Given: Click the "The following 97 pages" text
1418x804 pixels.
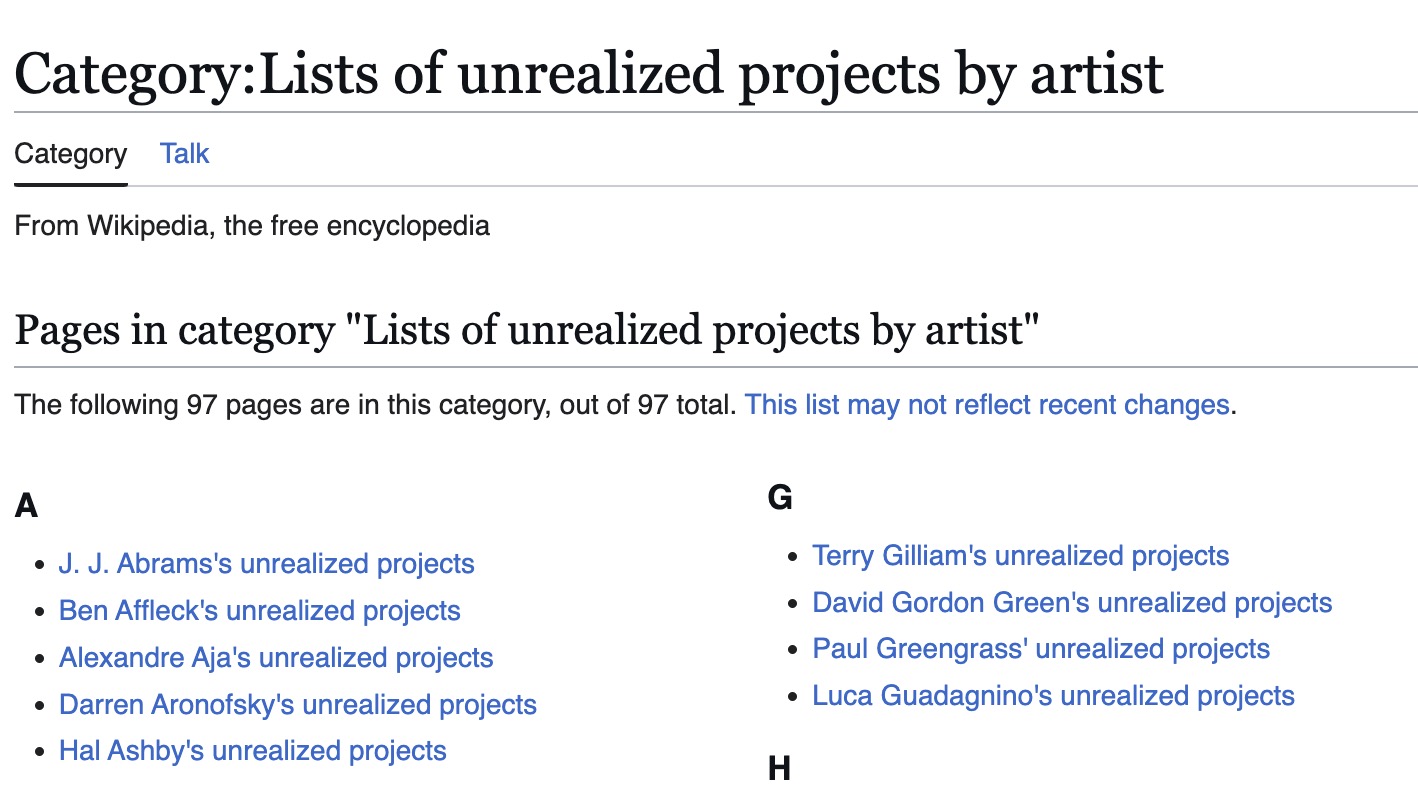Looking at the screenshot, I should pos(375,404).
